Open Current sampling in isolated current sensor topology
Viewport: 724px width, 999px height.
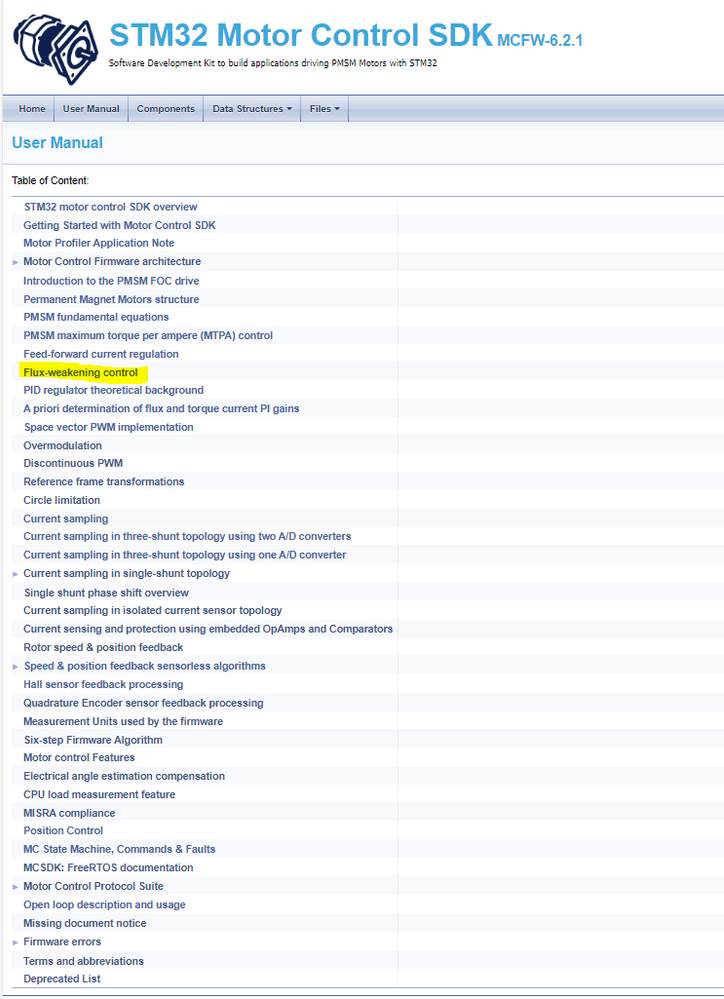coord(153,610)
